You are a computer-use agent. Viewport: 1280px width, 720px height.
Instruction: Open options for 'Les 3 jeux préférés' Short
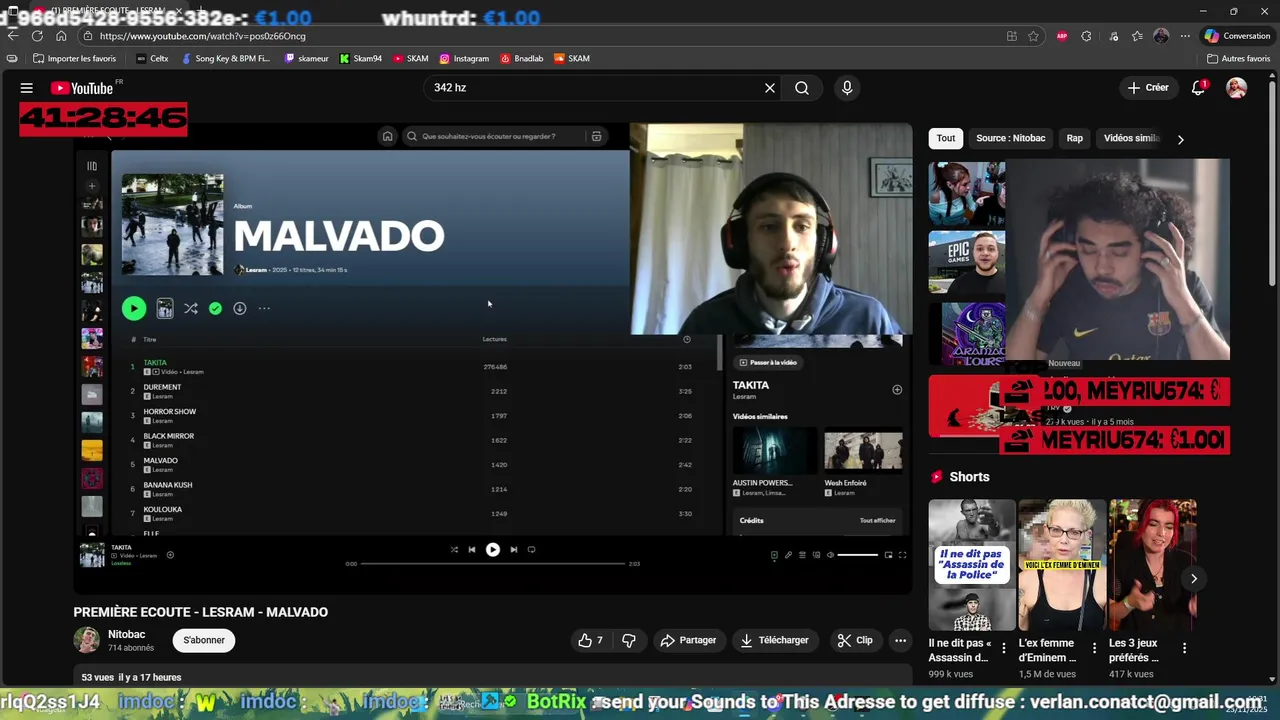coord(1184,648)
